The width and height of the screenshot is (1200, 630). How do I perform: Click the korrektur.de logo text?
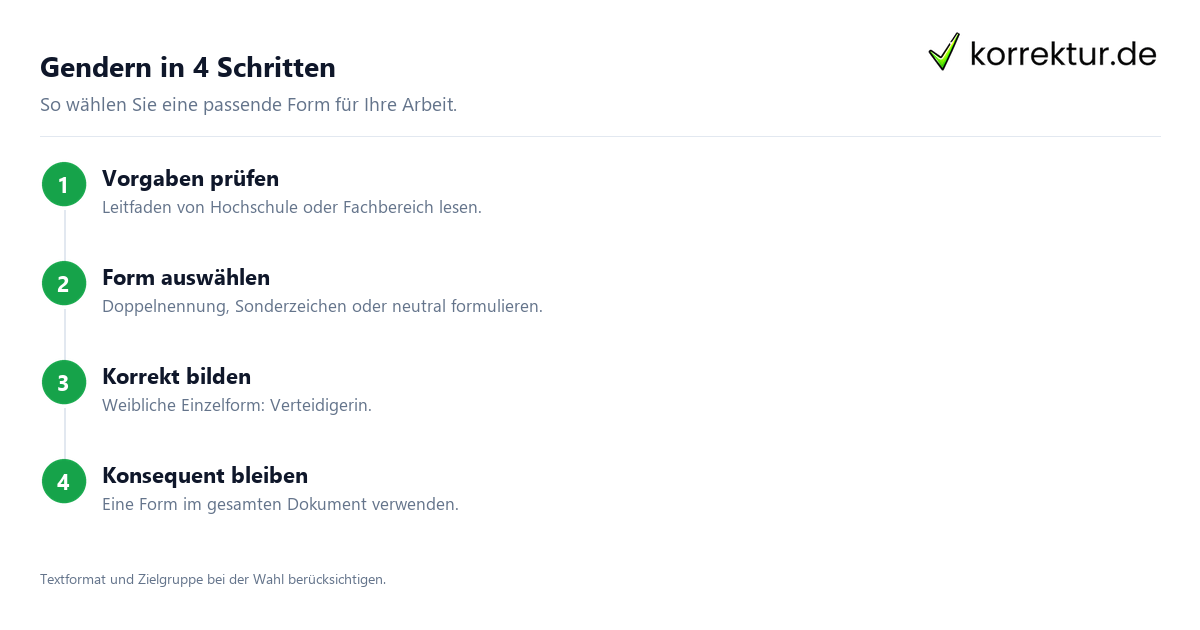tap(1063, 54)
